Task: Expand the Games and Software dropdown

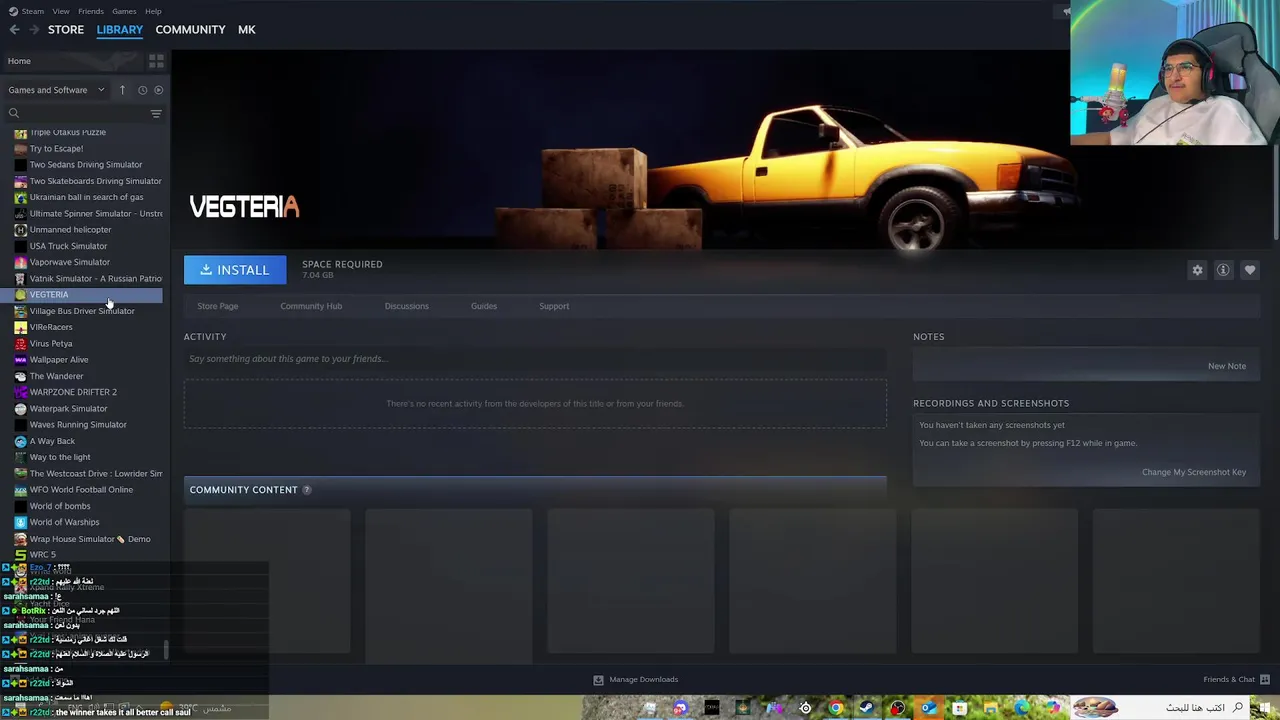Action: [57, 90]
